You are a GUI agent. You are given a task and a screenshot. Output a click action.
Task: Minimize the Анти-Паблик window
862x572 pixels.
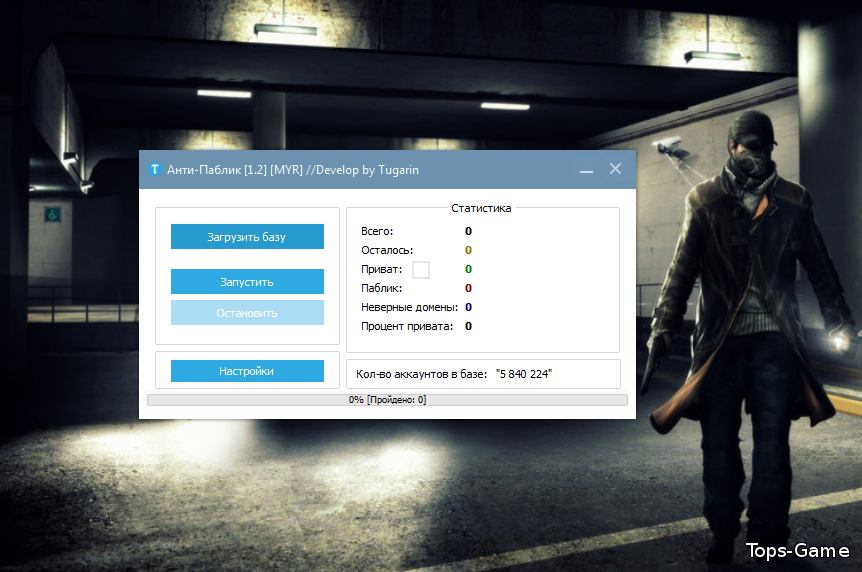click(x=587, y=170)
